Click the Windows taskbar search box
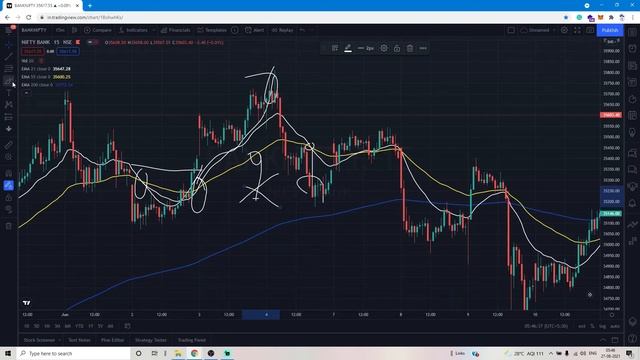 click(x=73, y=353)
